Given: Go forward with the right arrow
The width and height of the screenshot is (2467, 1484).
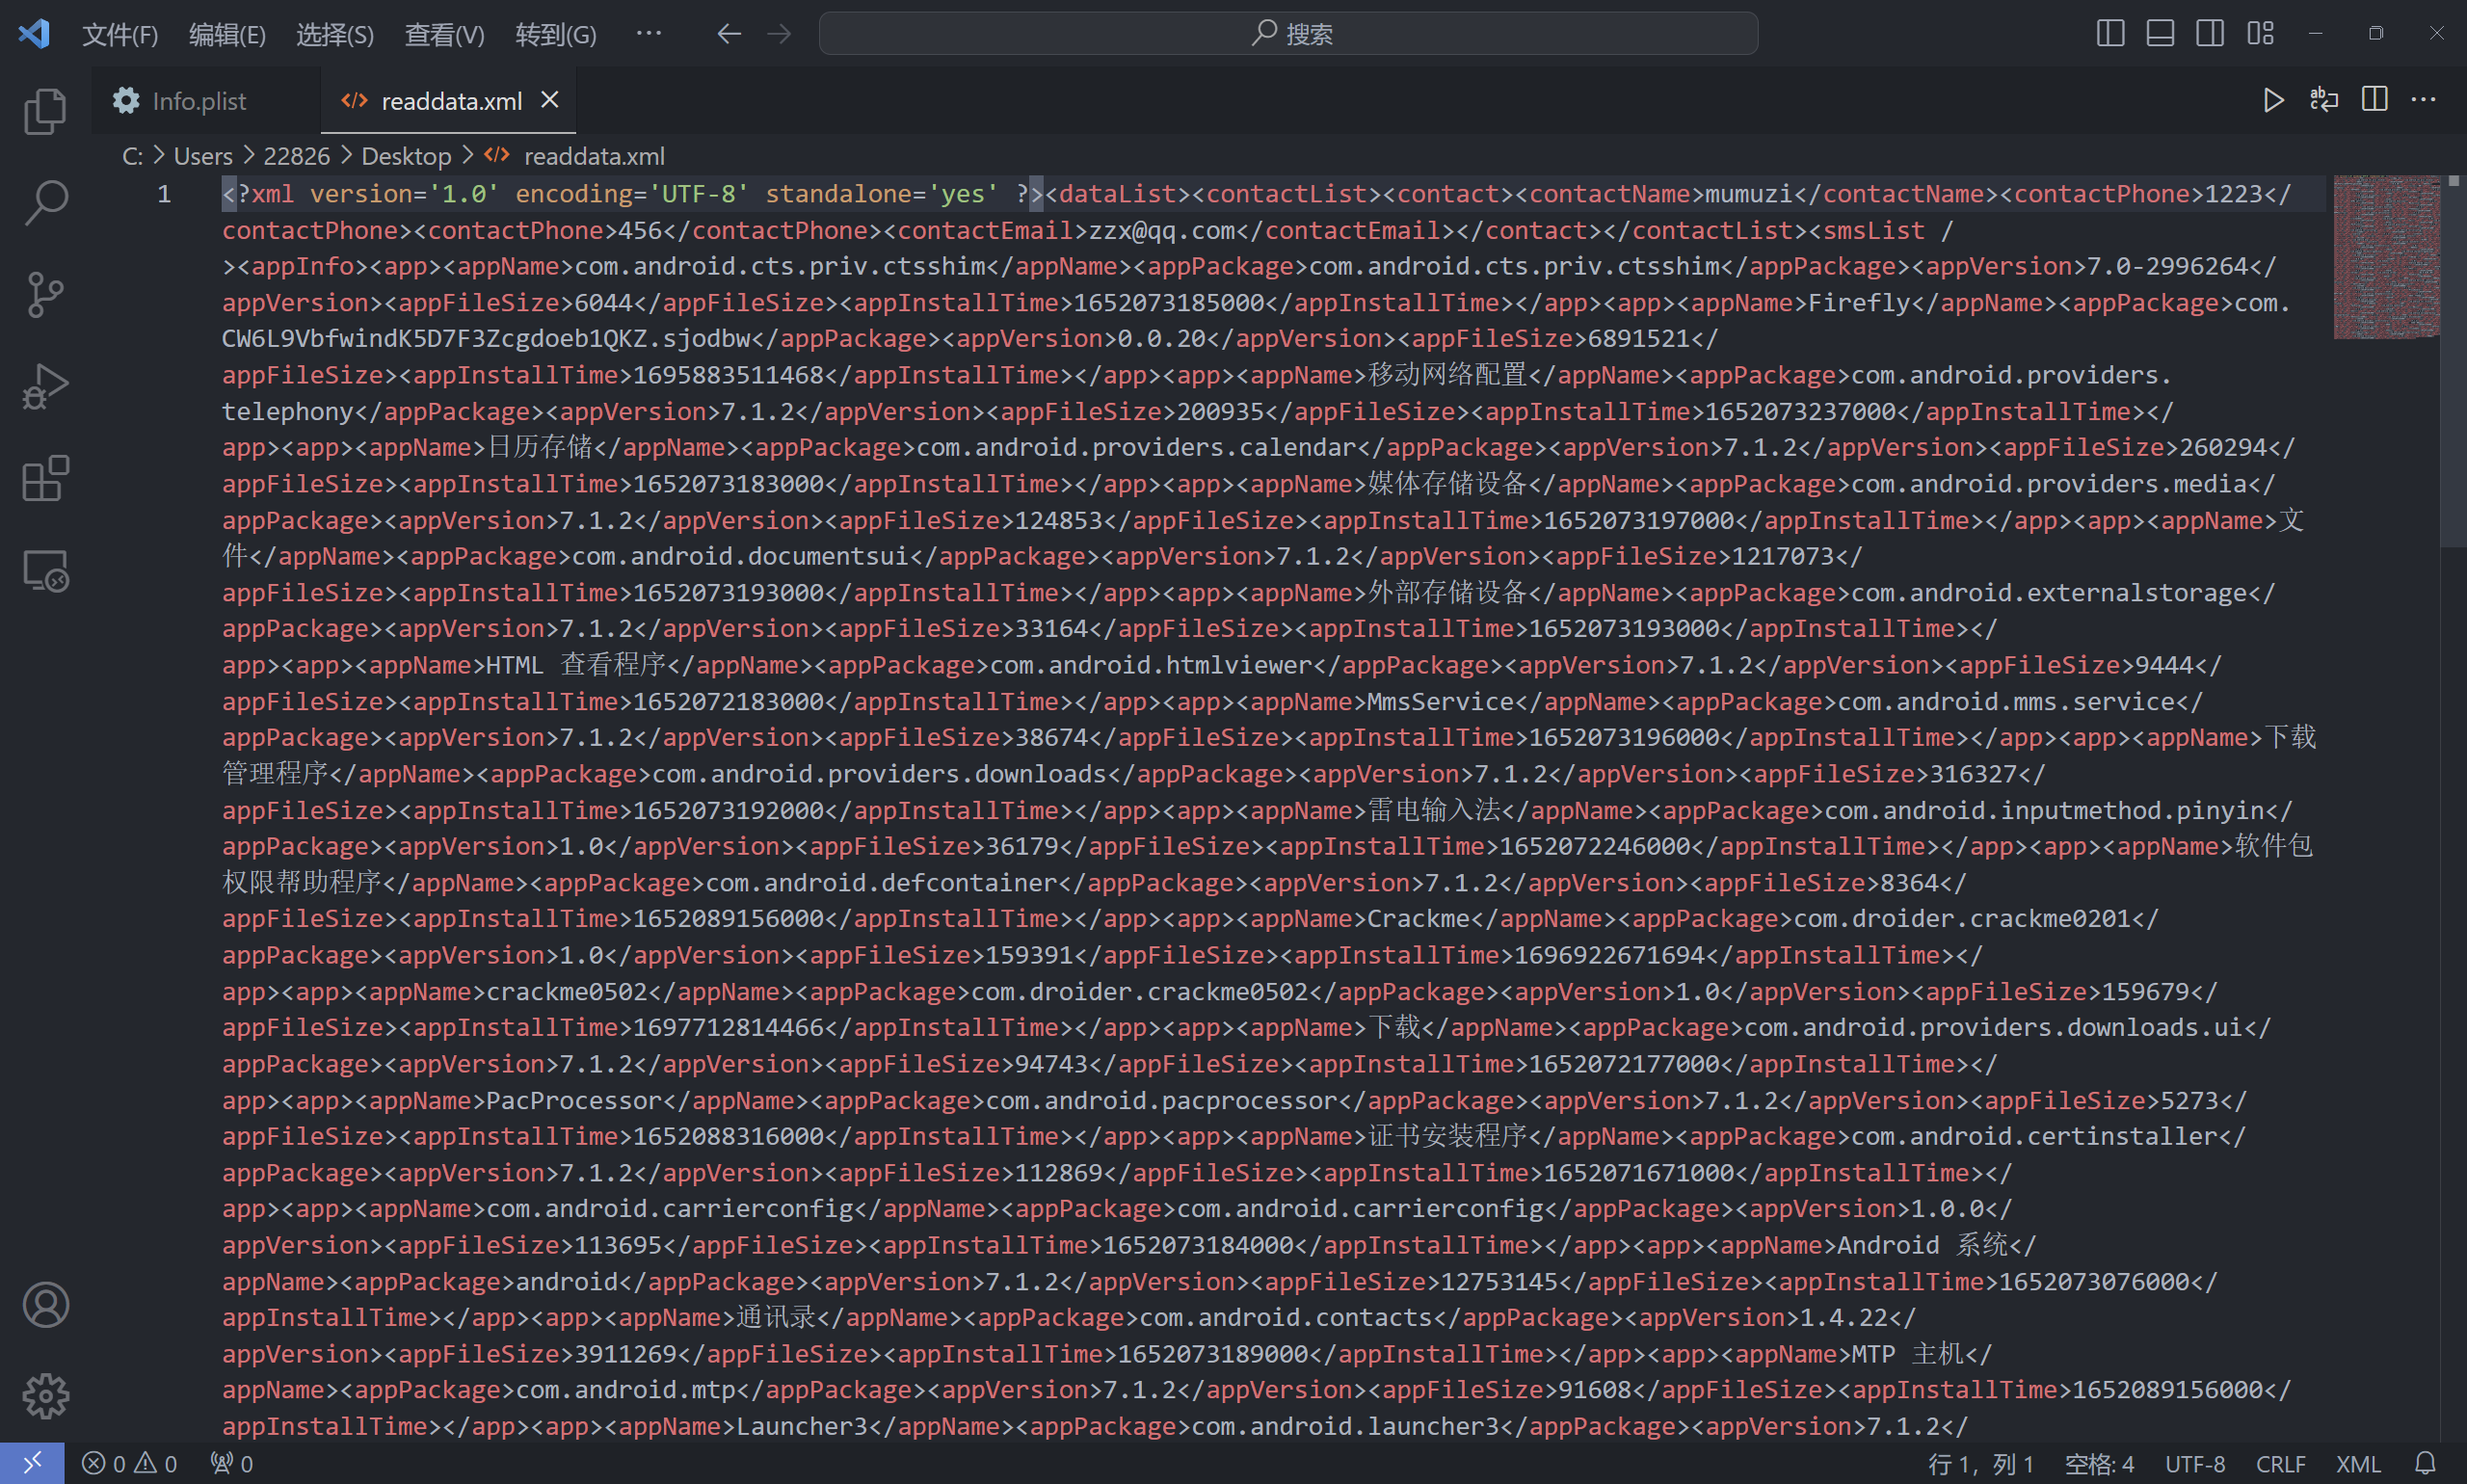Looking at the screenshot, I should (779, 34).
